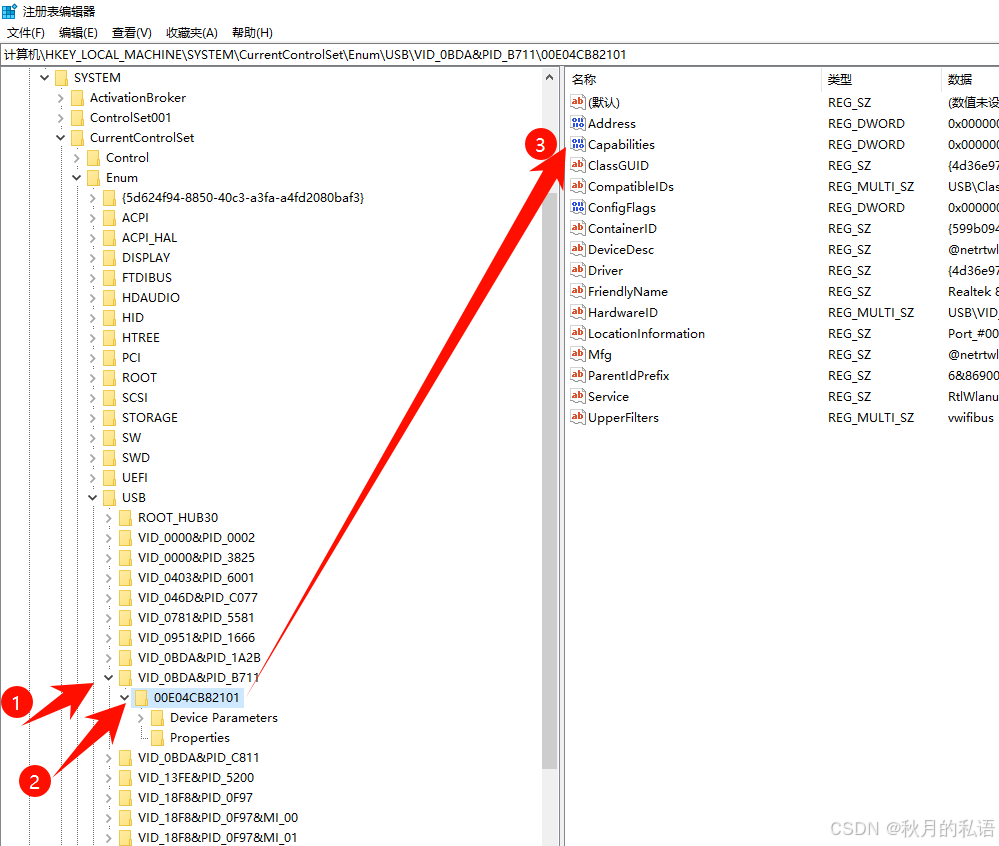Select the ROOT_HUB30 folder icon
Screen dimensions: 999x846
[126, 517]
